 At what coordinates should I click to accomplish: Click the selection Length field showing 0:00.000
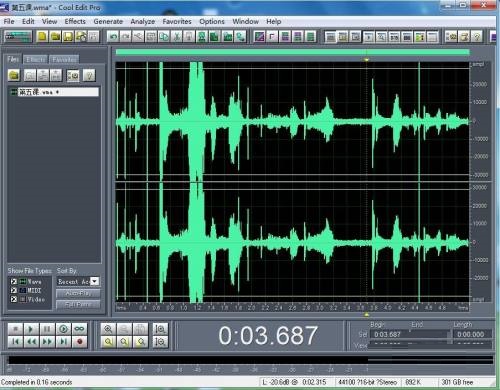click(x=472, y=334)
